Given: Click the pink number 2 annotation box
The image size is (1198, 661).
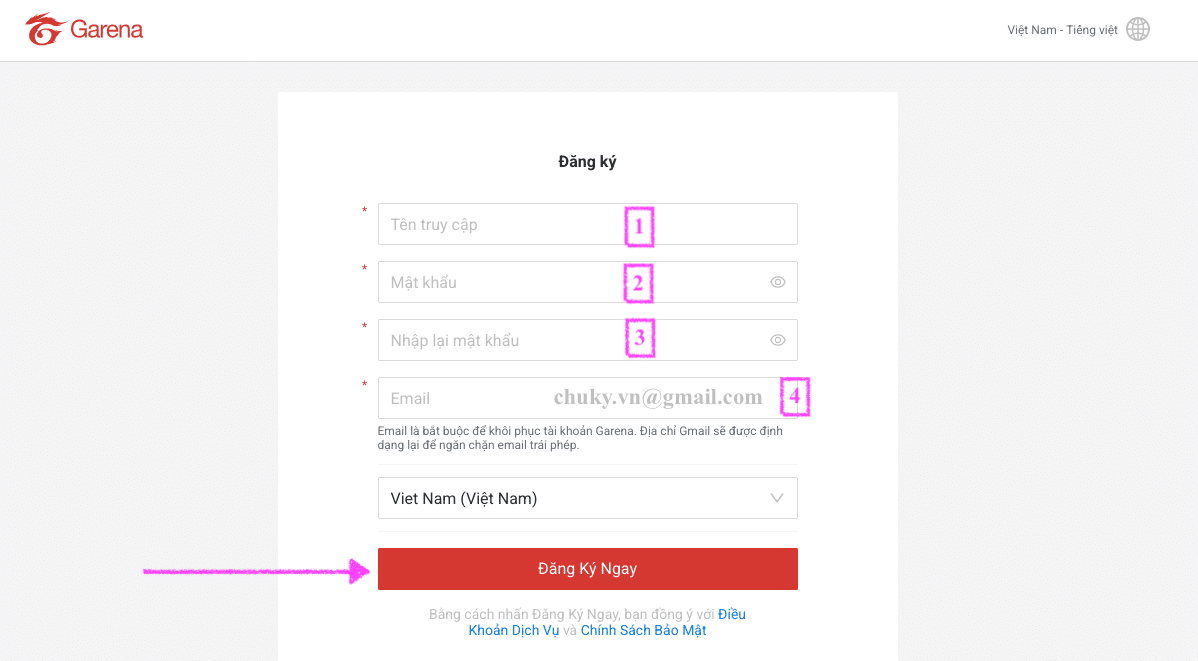Looking at the screenshot, I should pyautogui.click(x=638, y=284).
